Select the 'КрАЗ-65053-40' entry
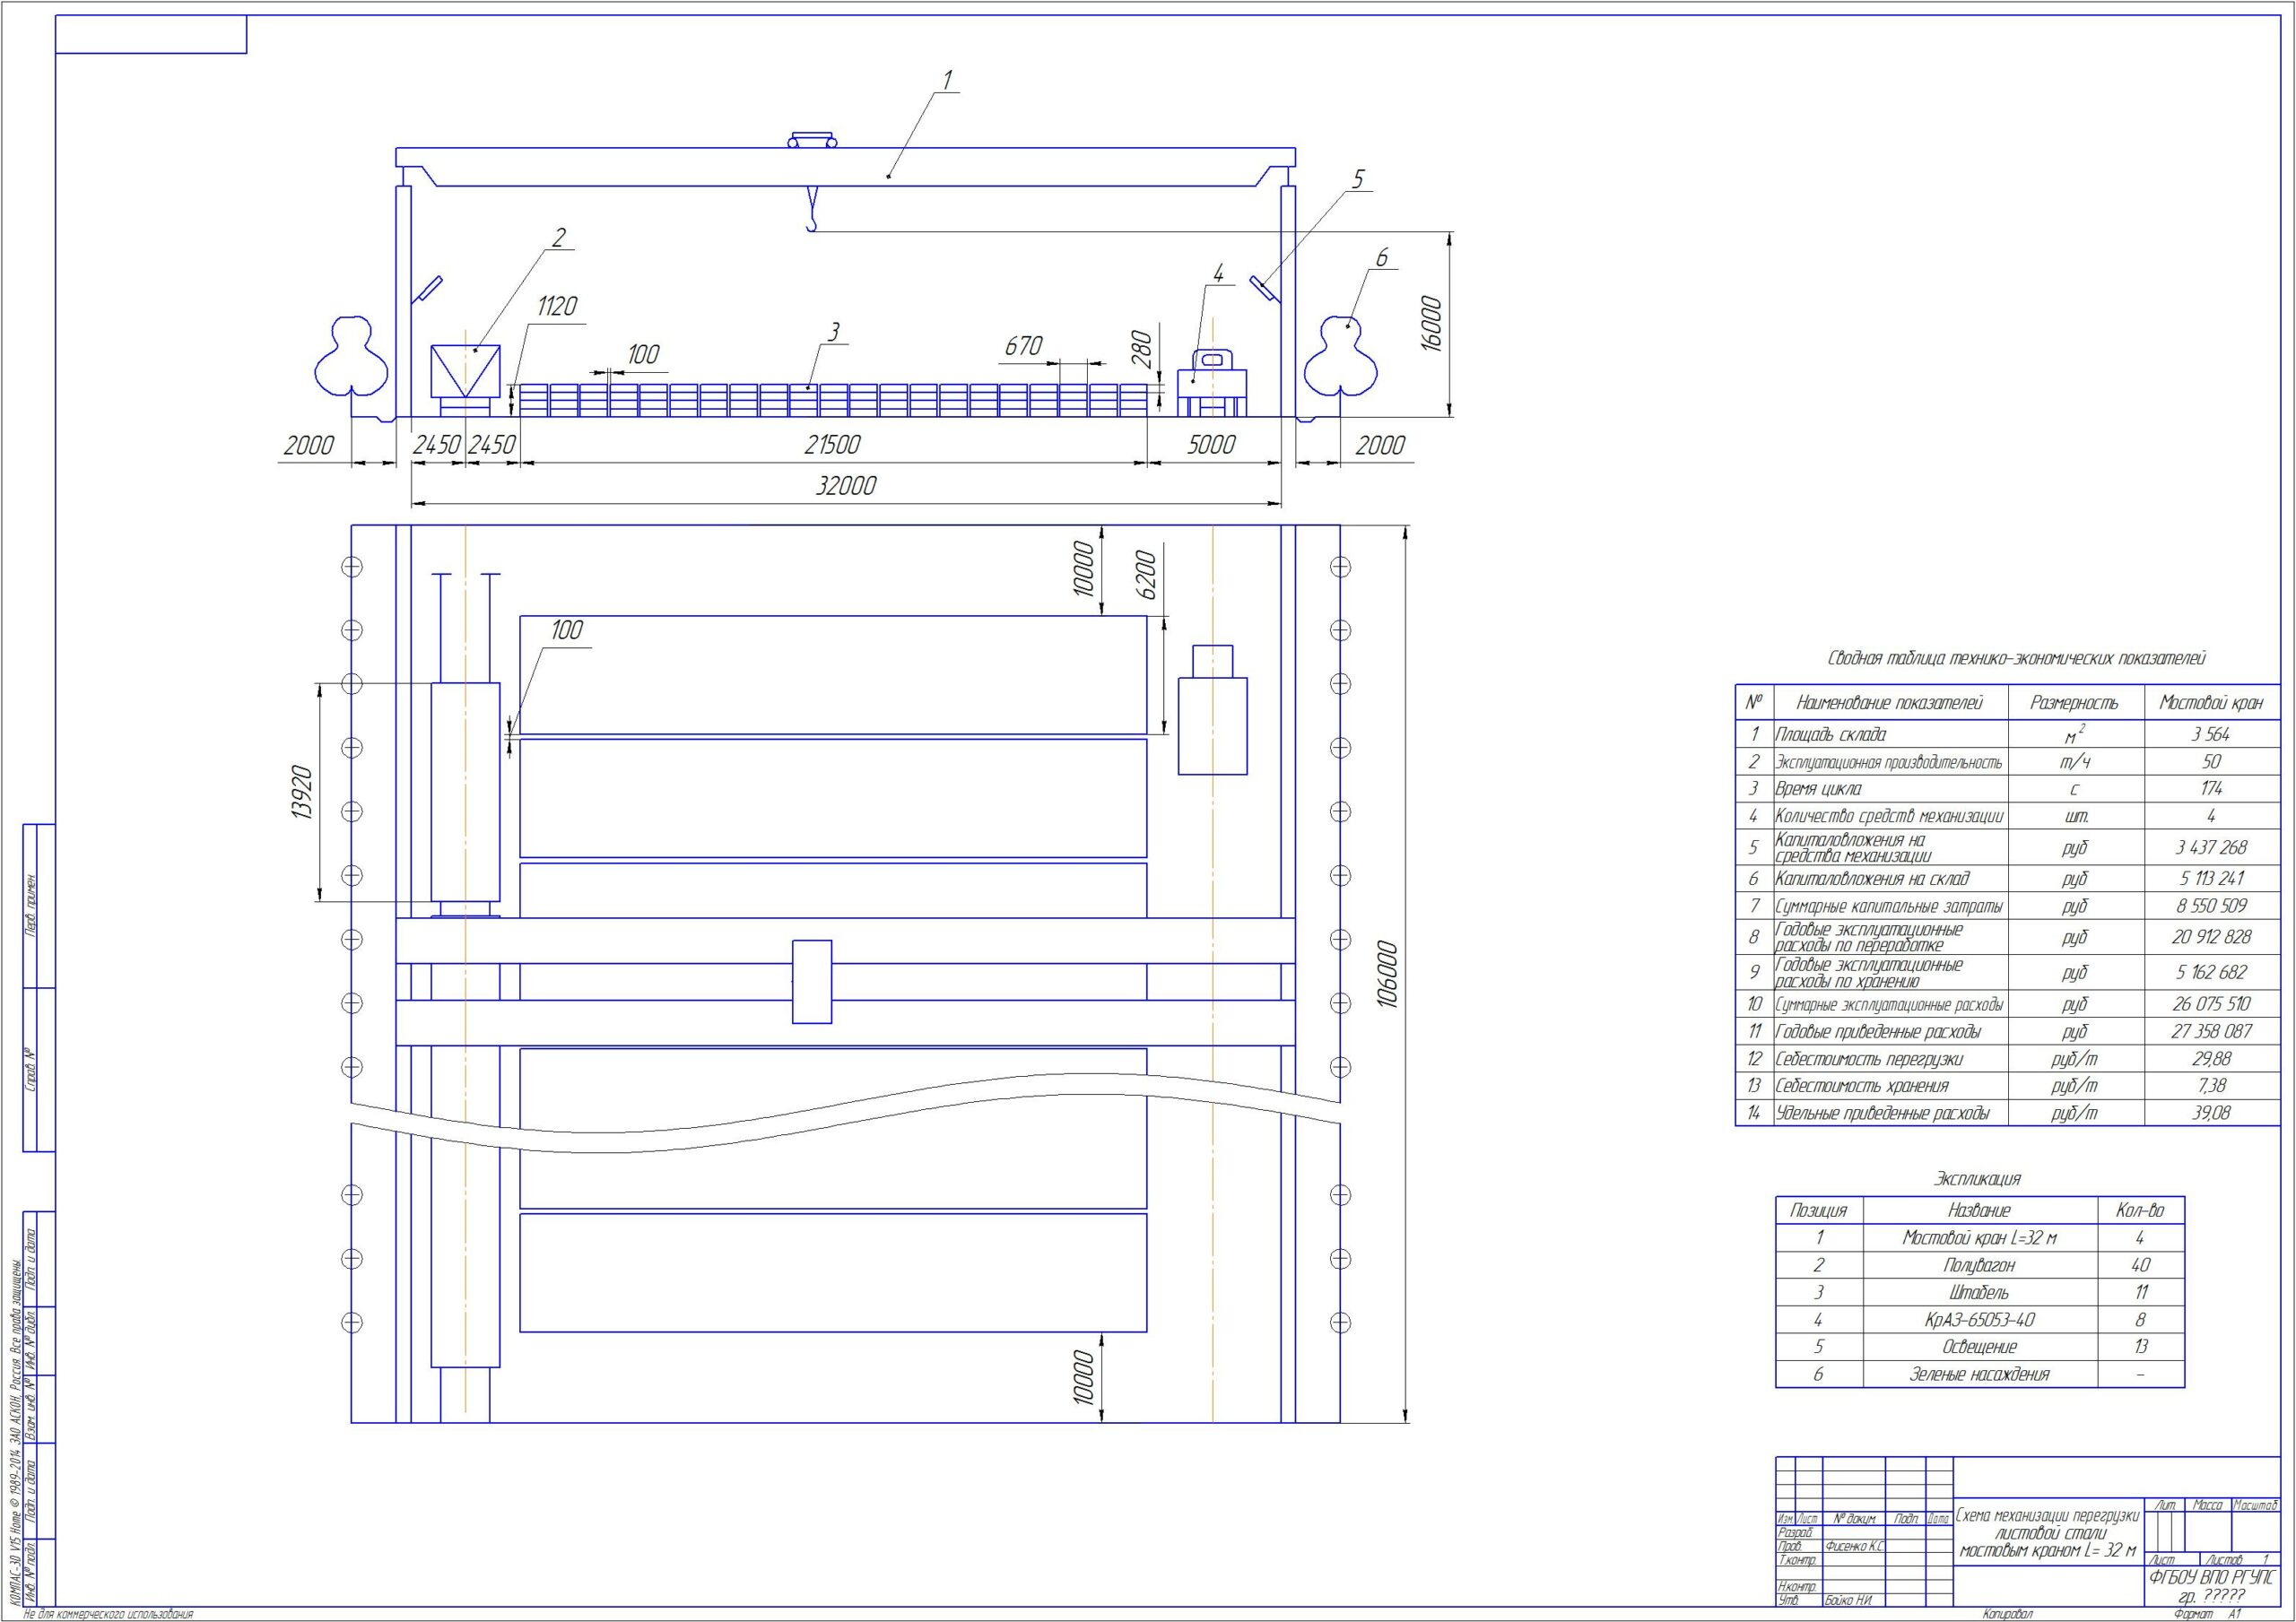This screenshot has height=1622, width=2296. (x=1979, y=1320)
